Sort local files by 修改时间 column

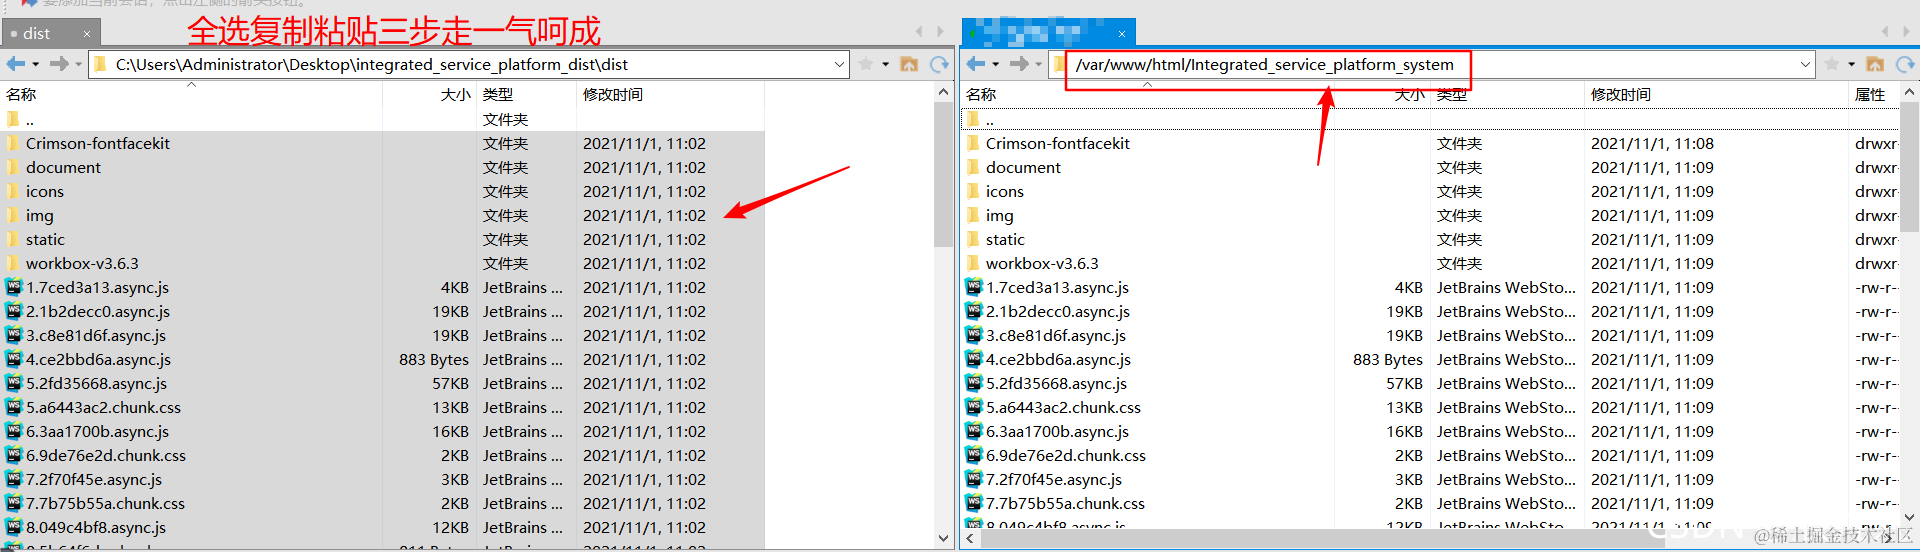671,94
